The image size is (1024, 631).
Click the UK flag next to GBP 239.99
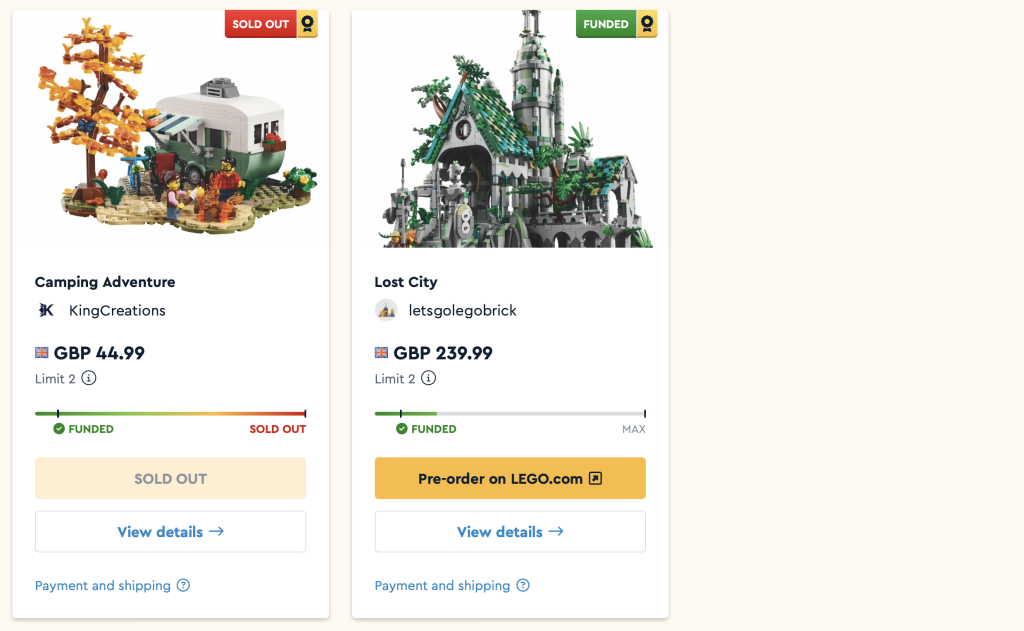(382, 353)
